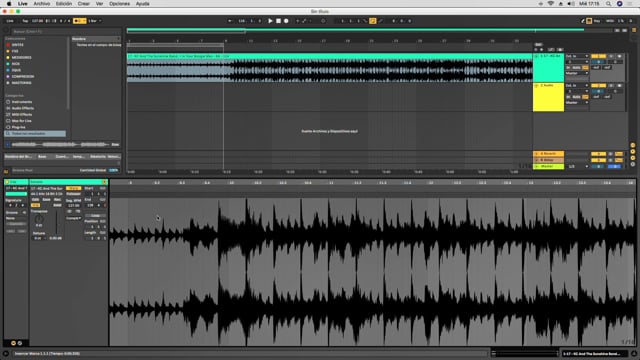Arm the Arrangement Record button
The height and width of the screenshot is (360, 640).
[286, 21]
